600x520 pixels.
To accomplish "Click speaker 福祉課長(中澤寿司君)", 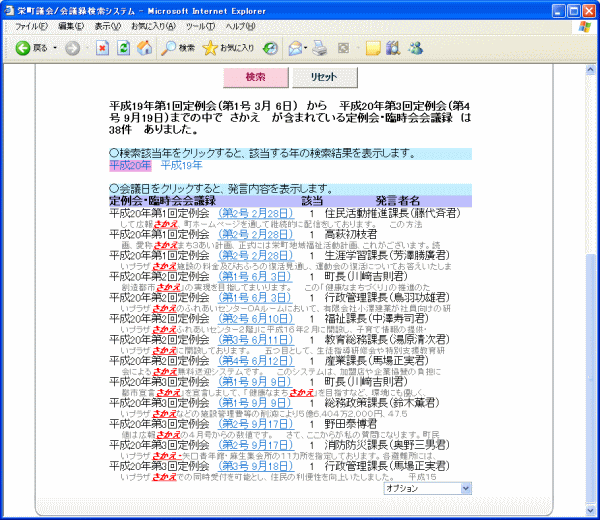I will click(377, 319).
